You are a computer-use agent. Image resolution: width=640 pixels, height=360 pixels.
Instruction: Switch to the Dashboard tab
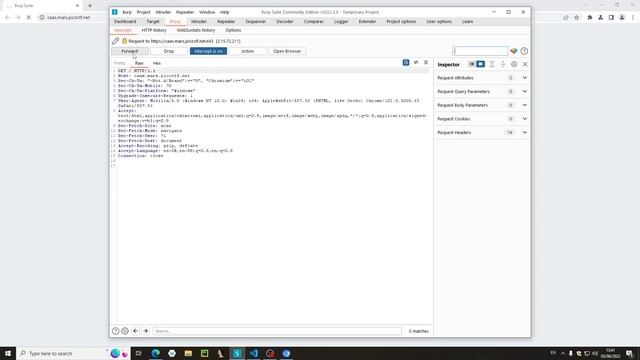pyautogui.click(x=125, y=21)
